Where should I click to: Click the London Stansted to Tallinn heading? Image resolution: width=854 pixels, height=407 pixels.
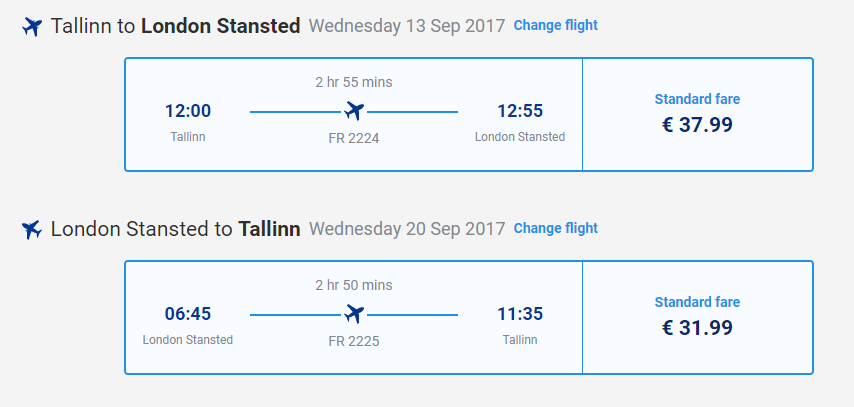point(175,229)
